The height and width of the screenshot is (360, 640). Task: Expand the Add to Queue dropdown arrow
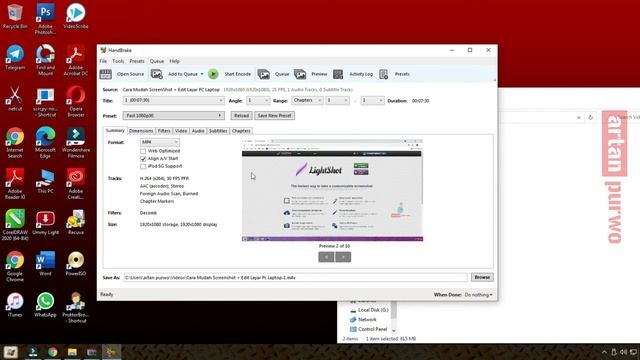pyautogui.click(x=202, y=74)
